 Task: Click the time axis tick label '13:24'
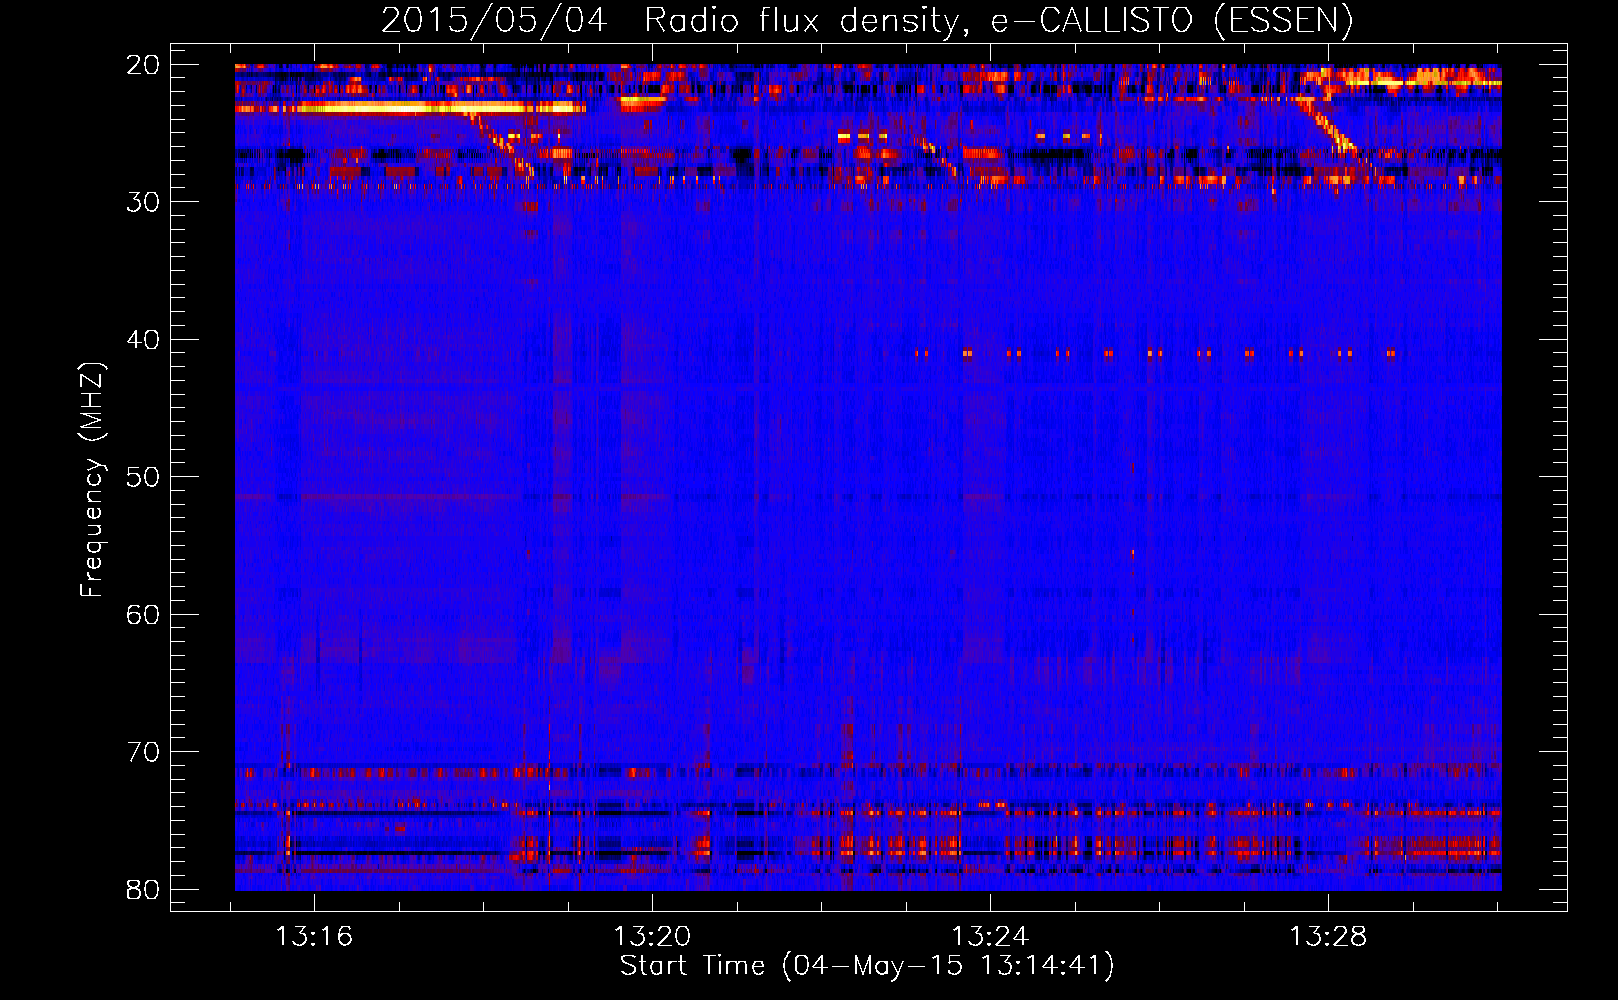pyautogui.click(x=990, y=937)
